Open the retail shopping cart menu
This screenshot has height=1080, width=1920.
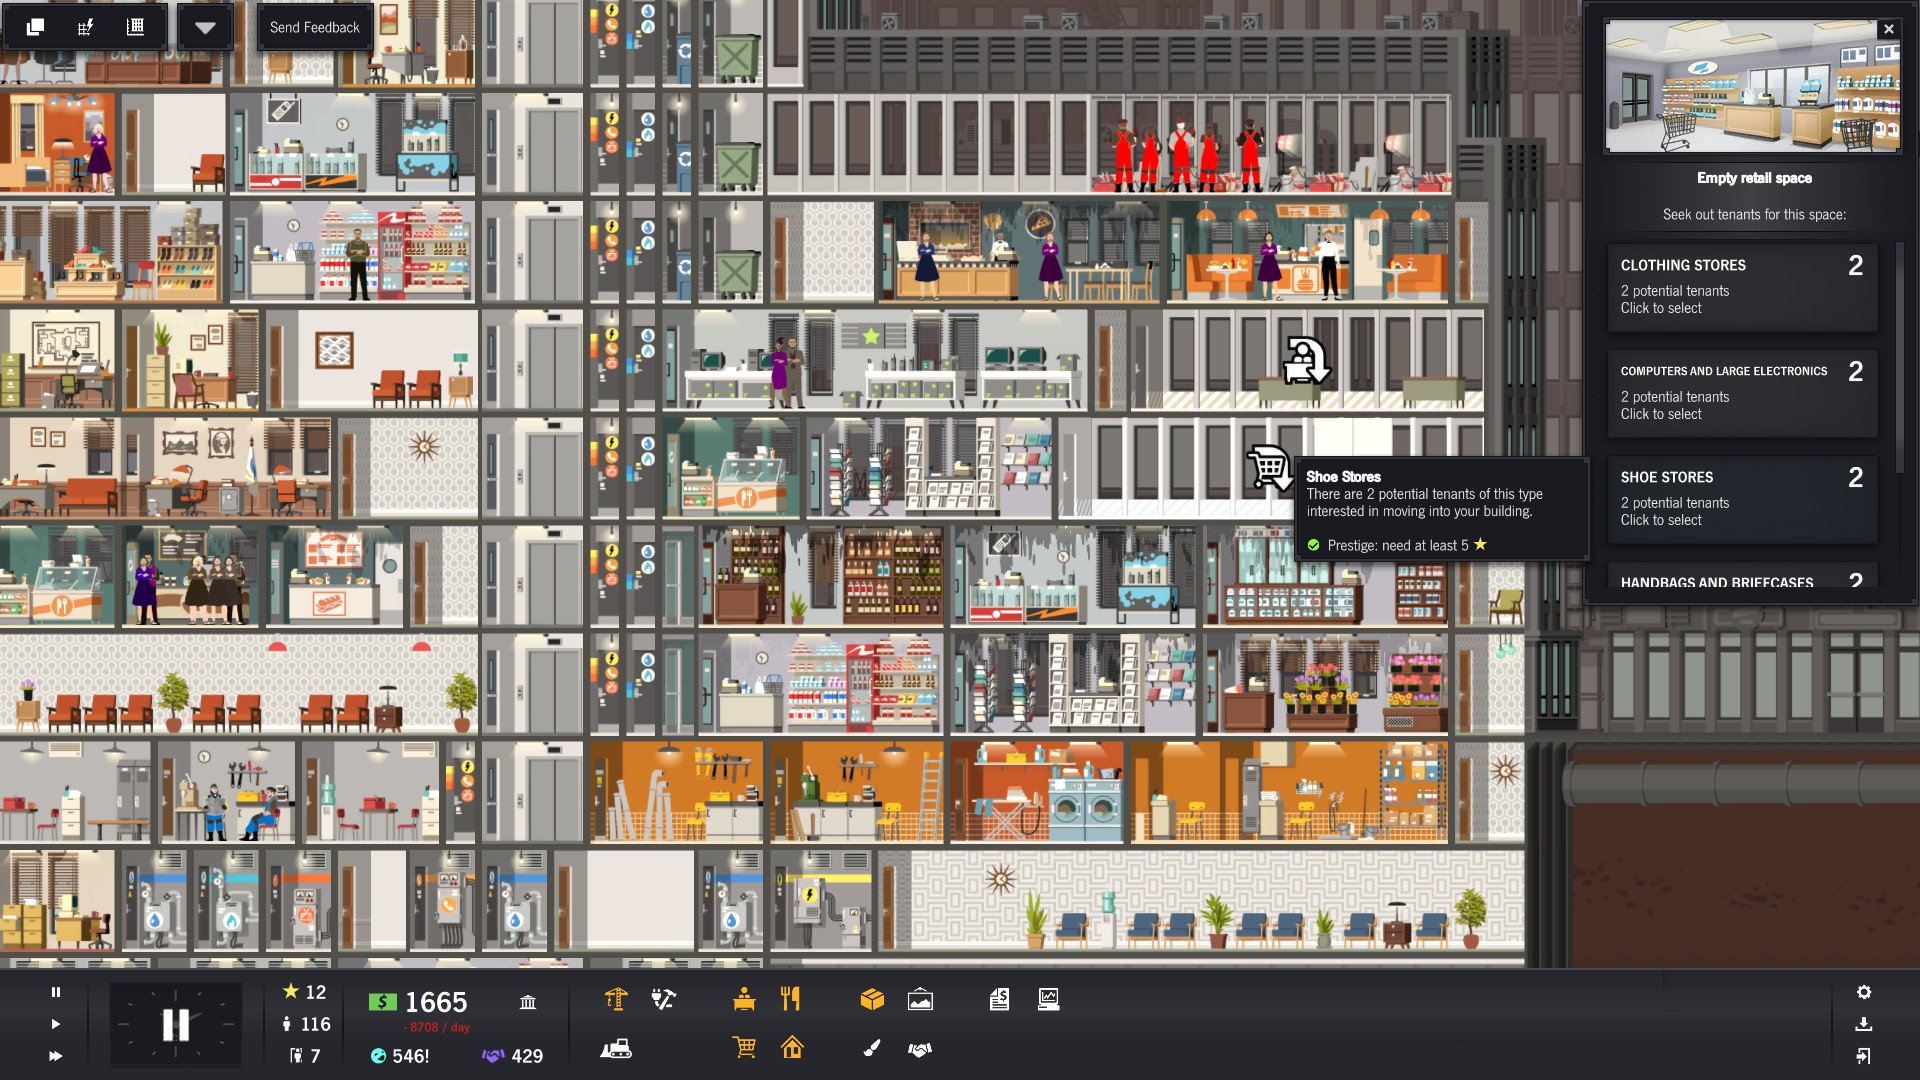pos(743,1049)
